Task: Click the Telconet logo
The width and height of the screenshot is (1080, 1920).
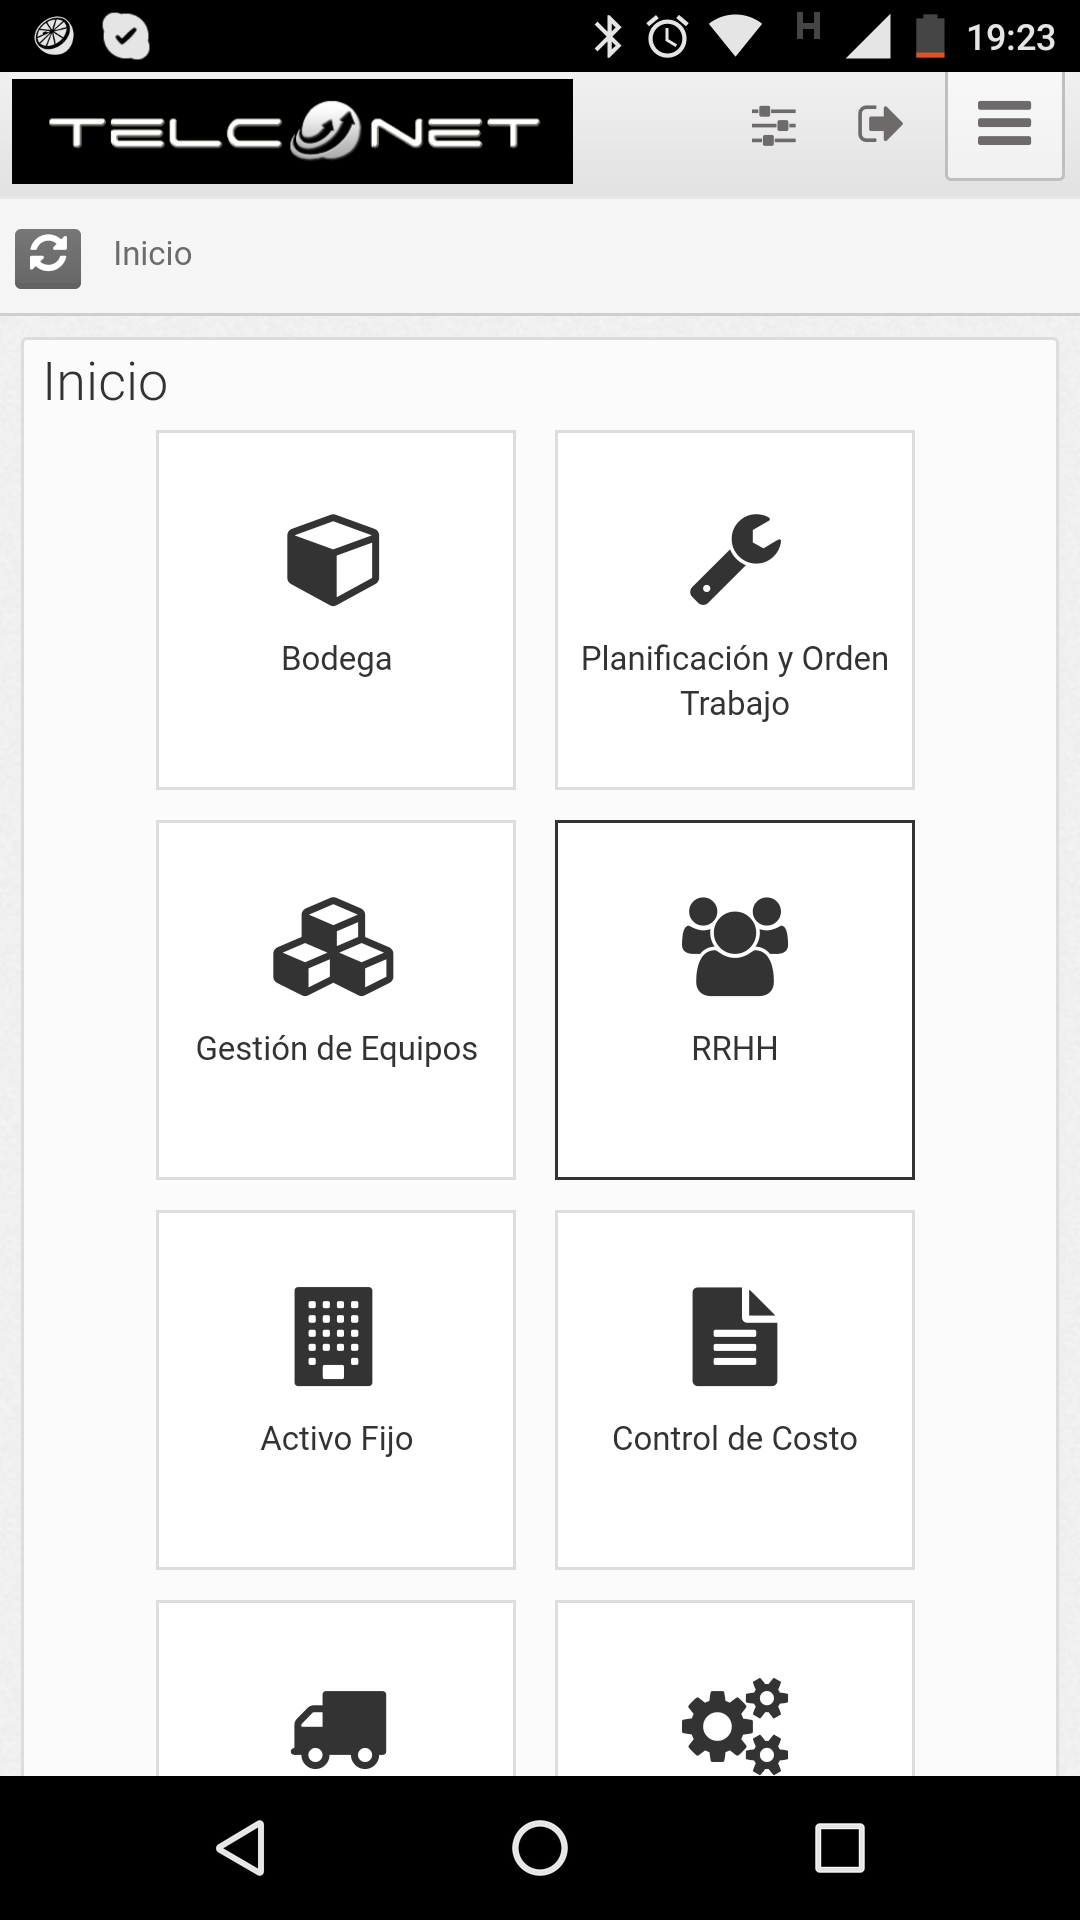Action: click(292, 131)
